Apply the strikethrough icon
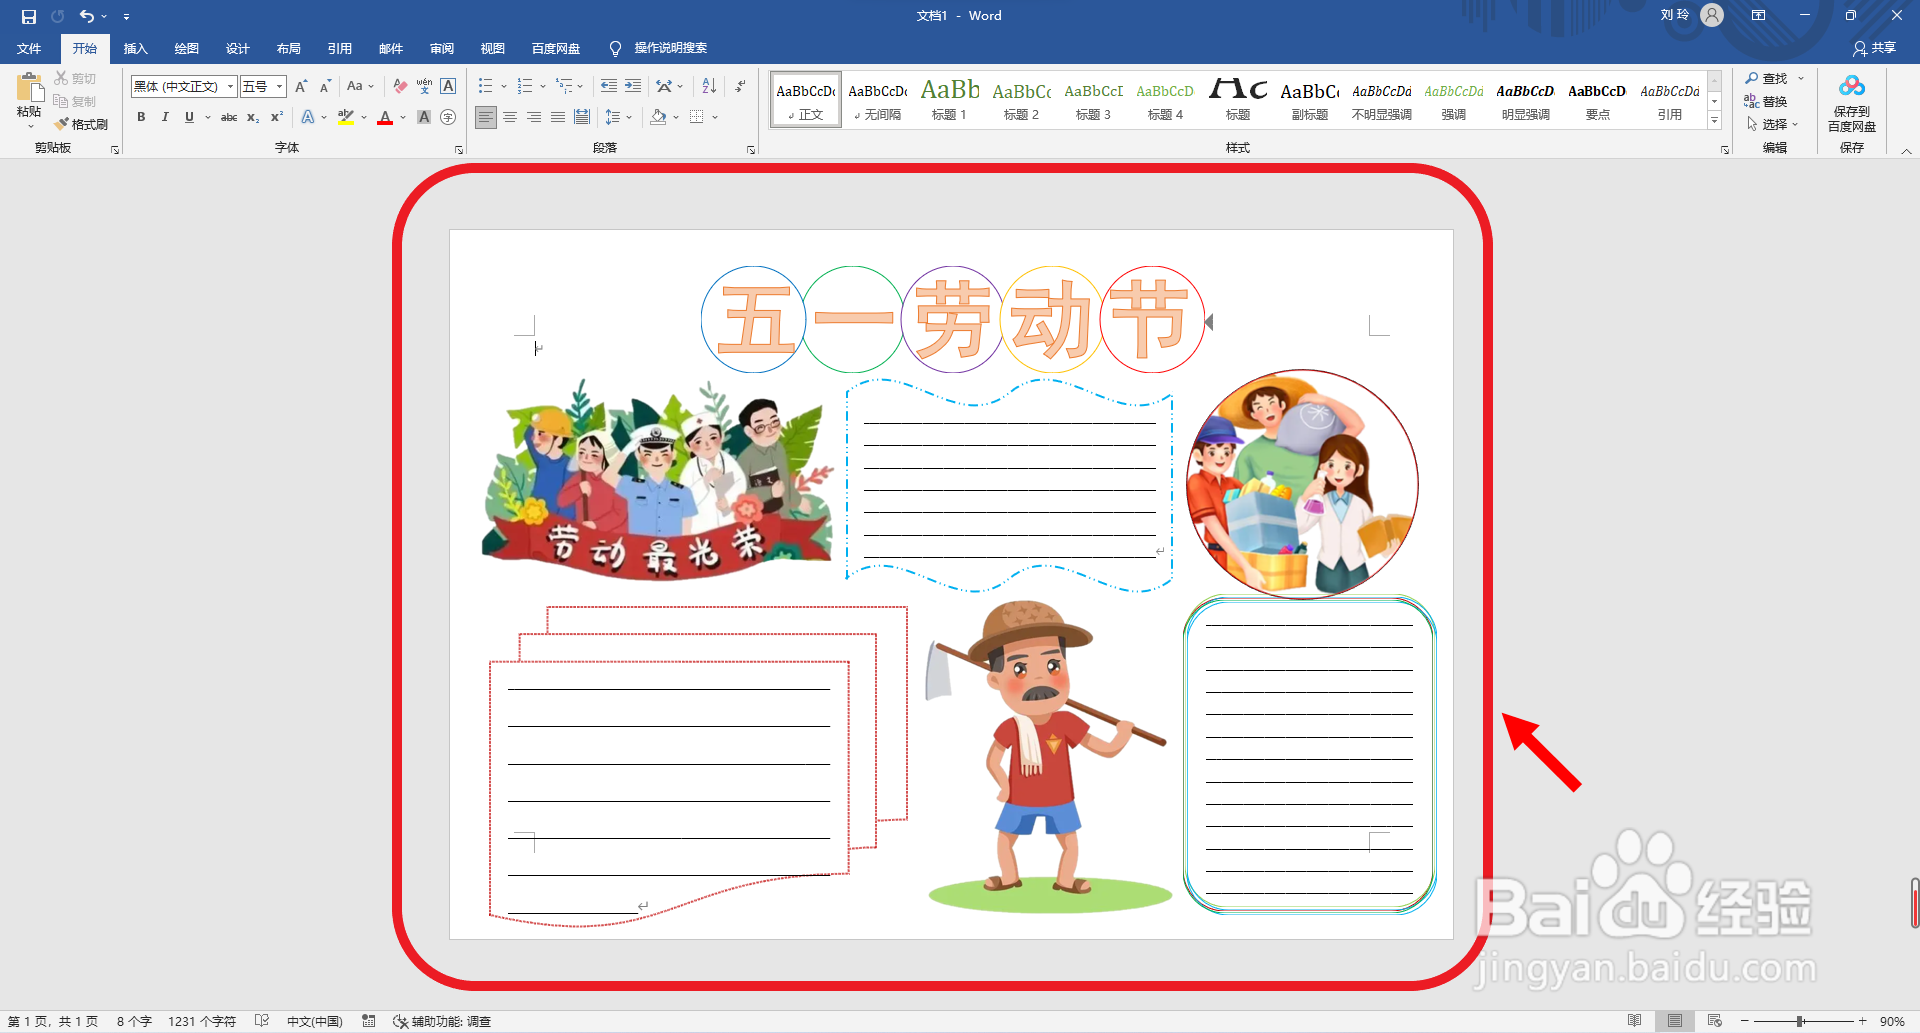This screenshot has height=1033, width=1920. point(228,117)
